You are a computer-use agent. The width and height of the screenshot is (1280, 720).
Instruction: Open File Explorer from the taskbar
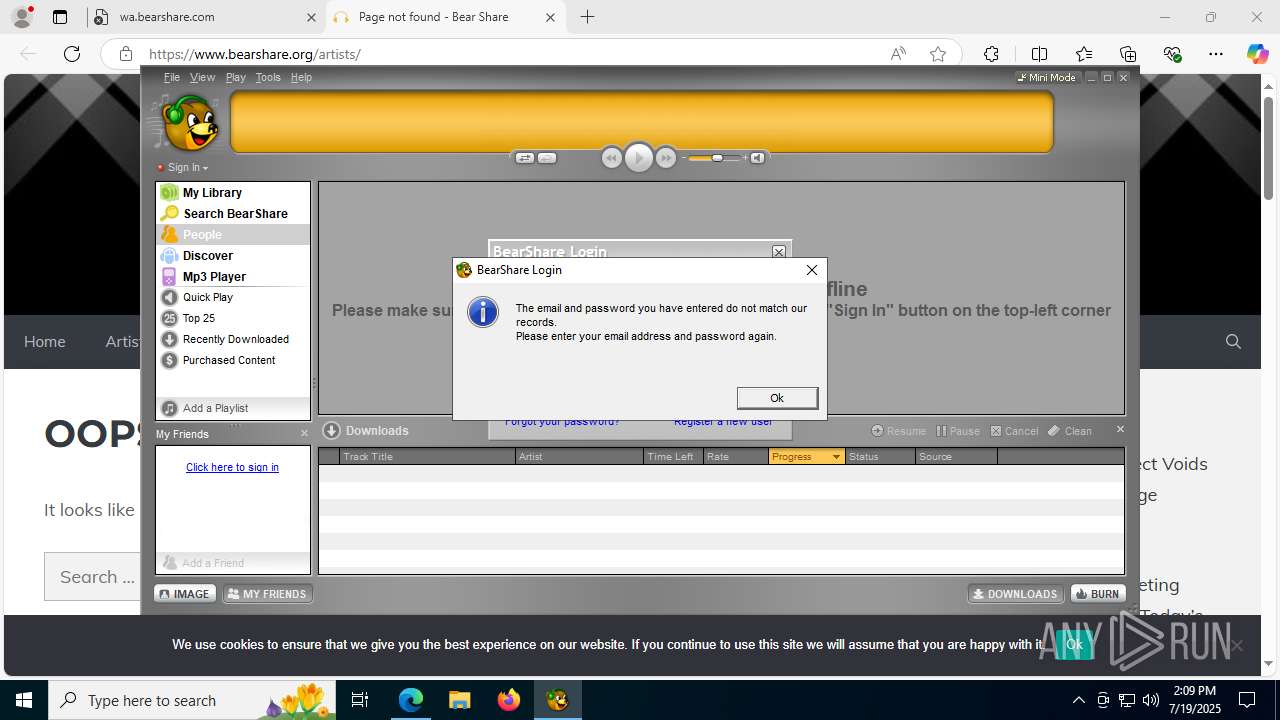[460, 700]
